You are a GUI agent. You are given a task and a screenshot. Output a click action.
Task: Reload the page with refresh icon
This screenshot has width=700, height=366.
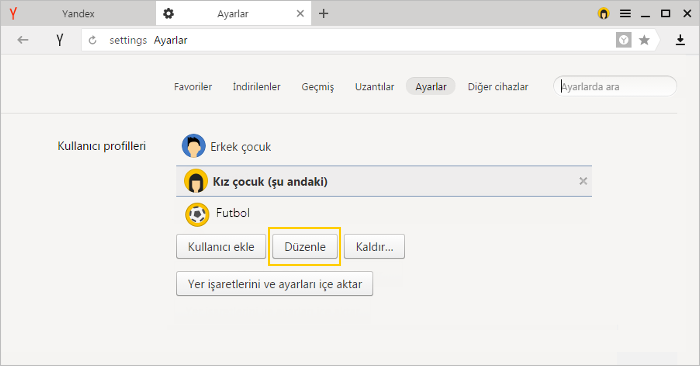(x=92, y=40)
